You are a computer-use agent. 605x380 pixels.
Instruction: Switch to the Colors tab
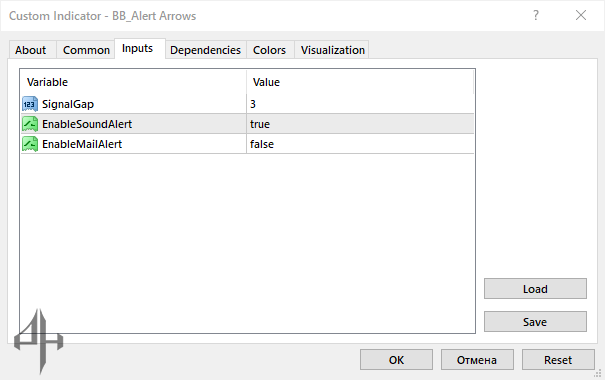pyautogui.click(x=269, y=50)
